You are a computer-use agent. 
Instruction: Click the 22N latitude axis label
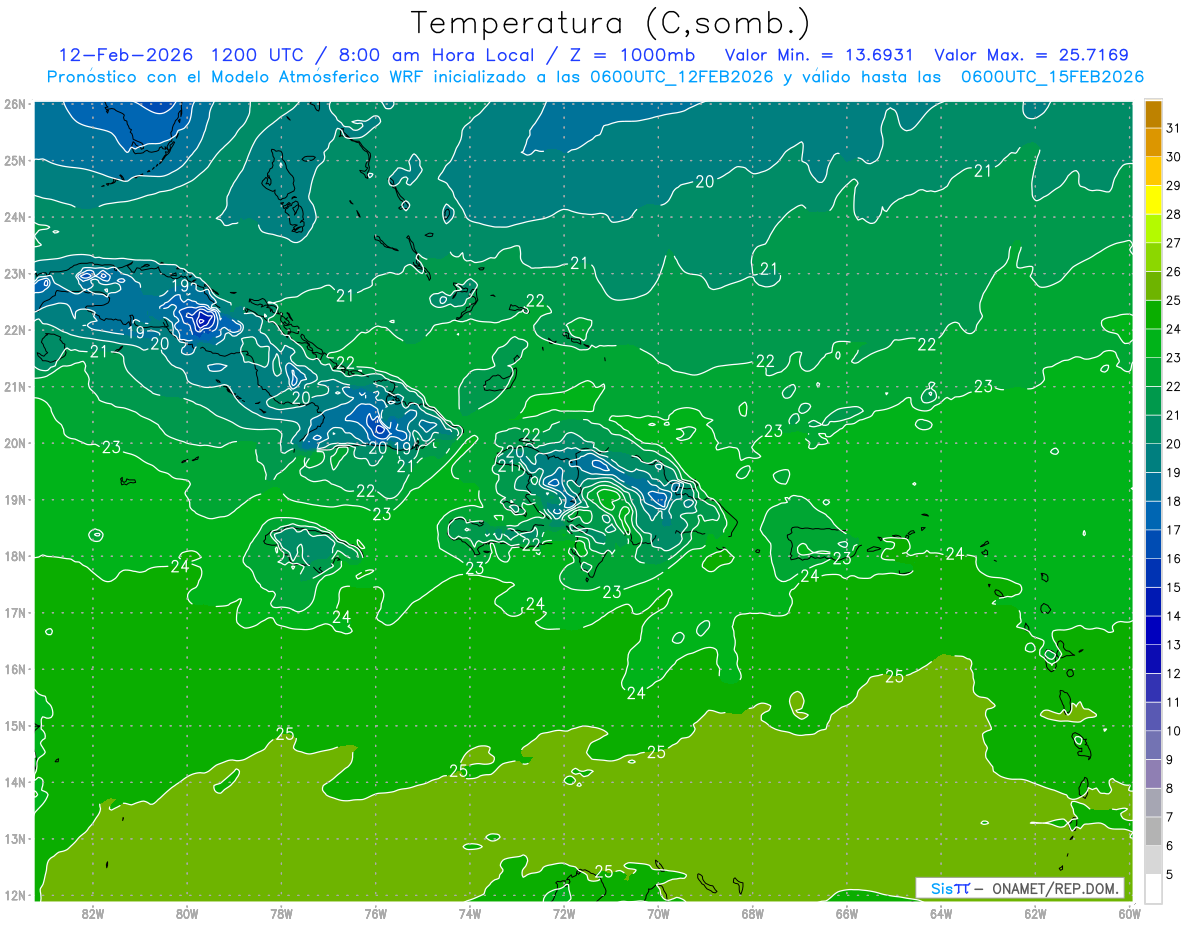15,330
